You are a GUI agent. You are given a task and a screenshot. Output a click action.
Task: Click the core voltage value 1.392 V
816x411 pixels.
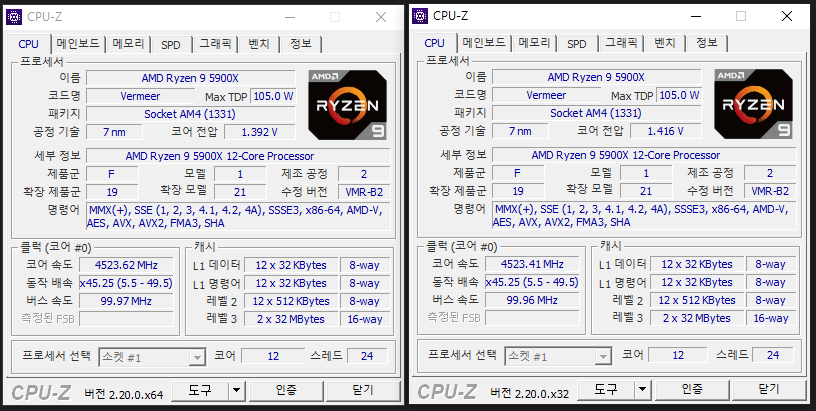click(x=260, y=132)
